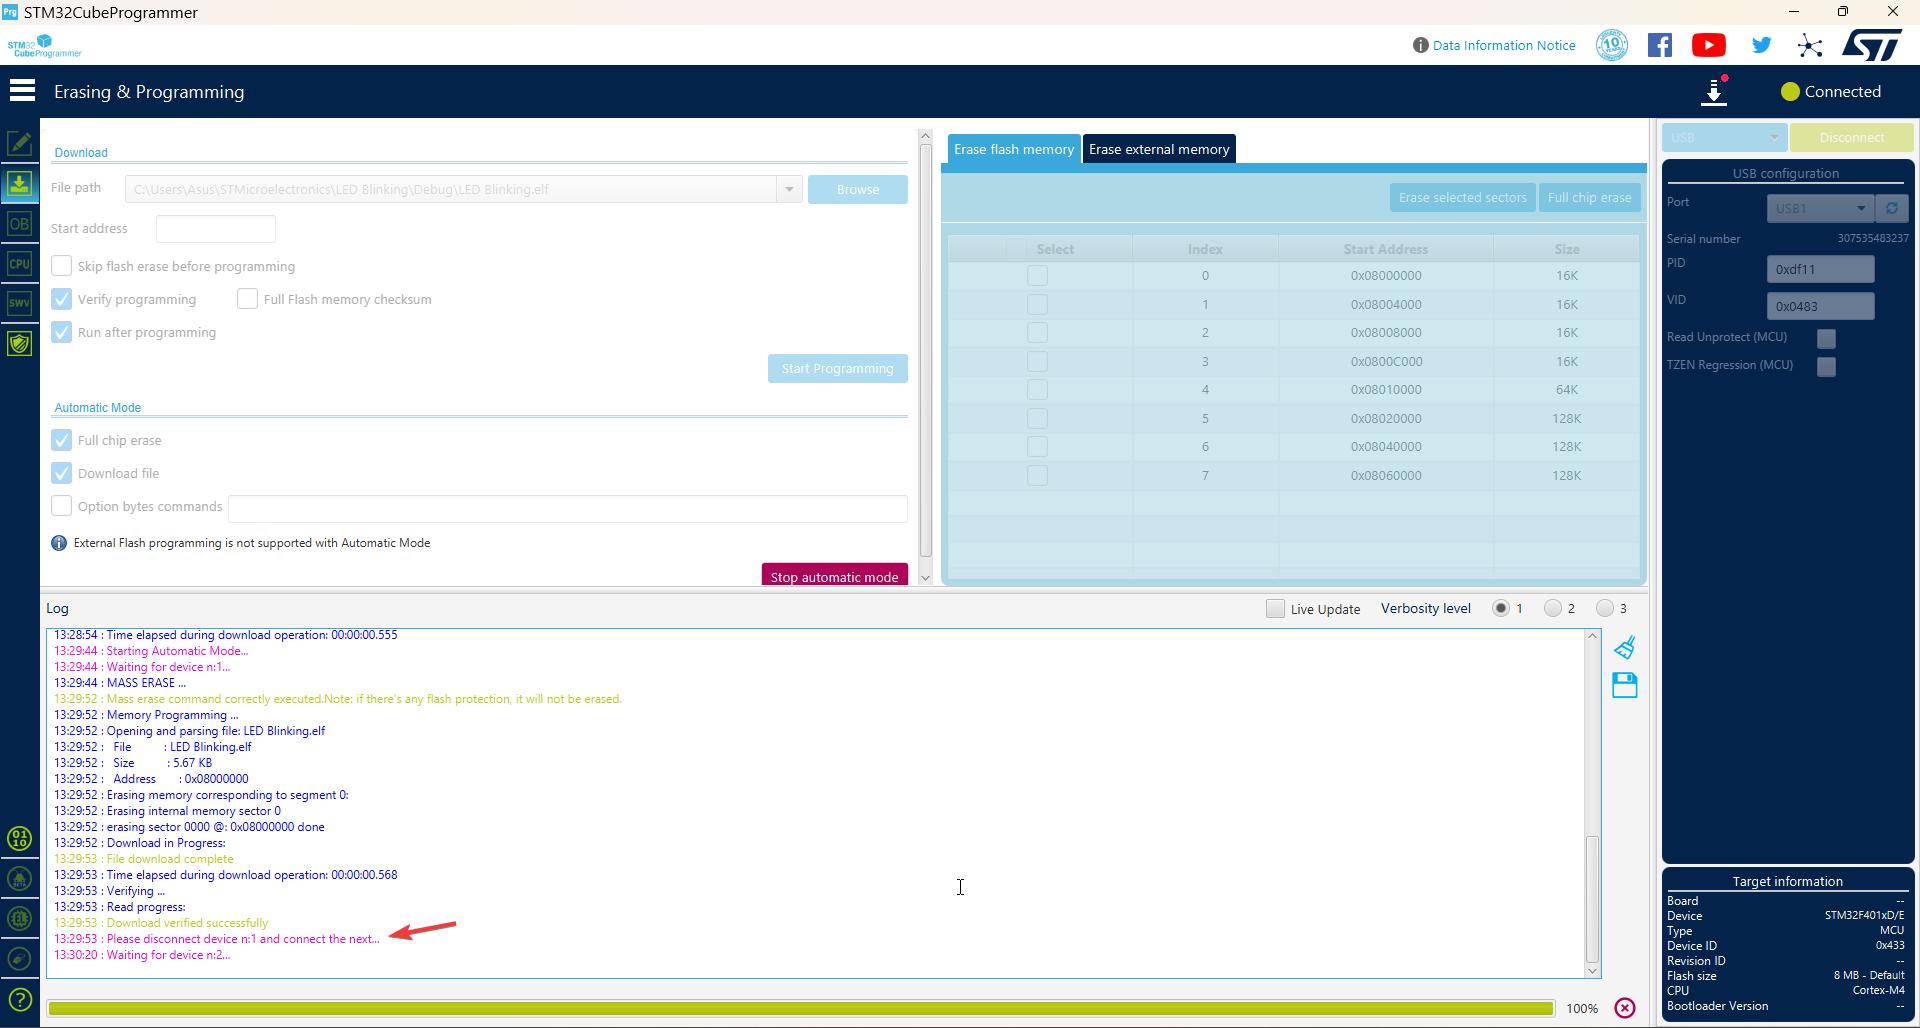Toggle Full Flash memory checksum
Screen dimensions: 1920x1028
pos(248,299)
